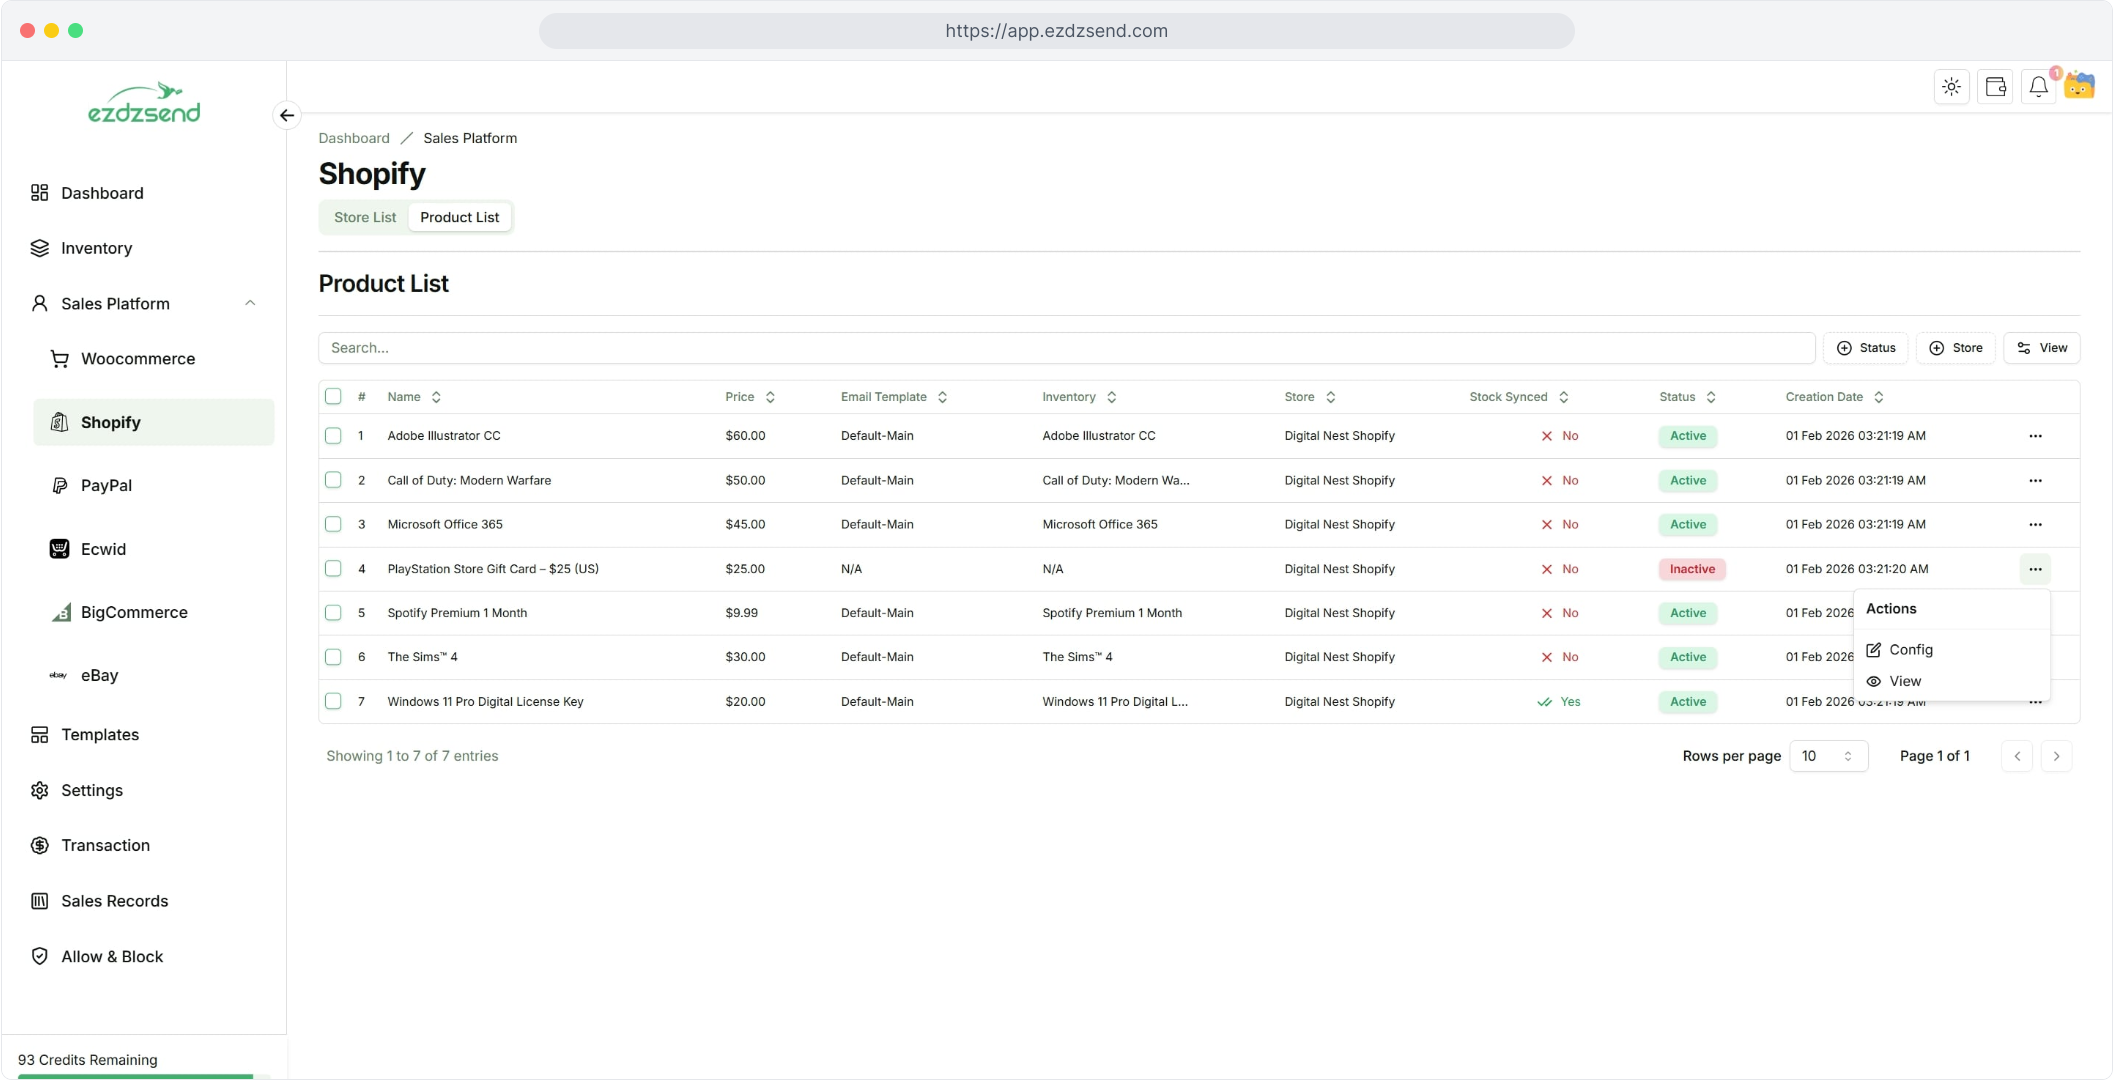Tick checkbox for Windows 11 Pro row
Image resolution: width=2114 pixels, height=1080 pixels.
(x=333, y=701)
